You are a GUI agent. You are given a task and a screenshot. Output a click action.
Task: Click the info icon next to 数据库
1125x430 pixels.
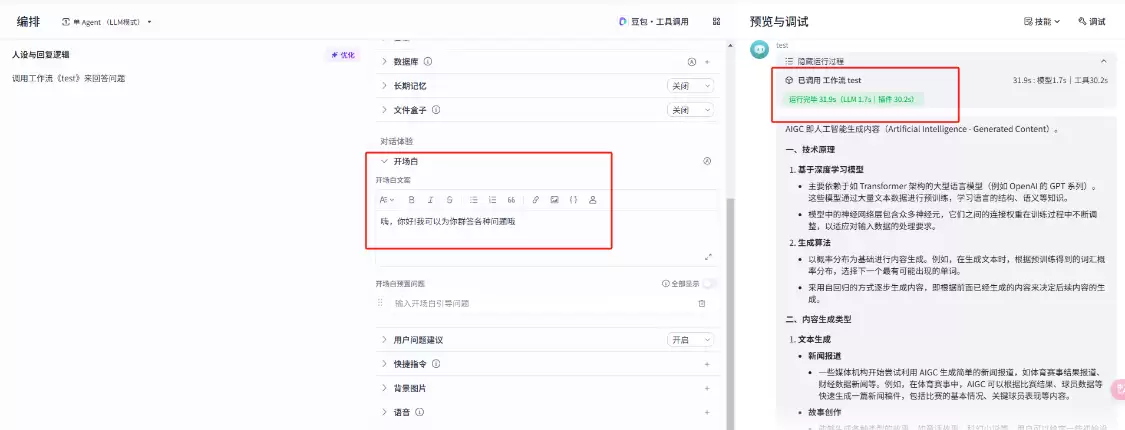(428, 62)
